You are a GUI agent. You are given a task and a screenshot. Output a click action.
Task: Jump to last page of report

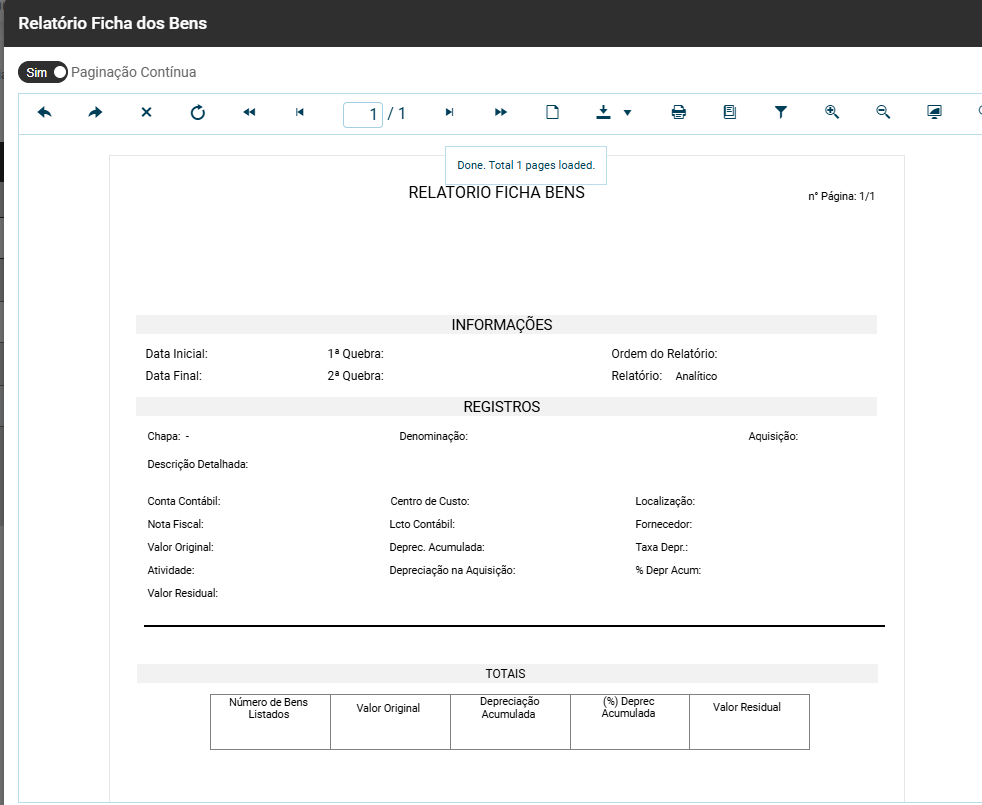click(501, 113)
